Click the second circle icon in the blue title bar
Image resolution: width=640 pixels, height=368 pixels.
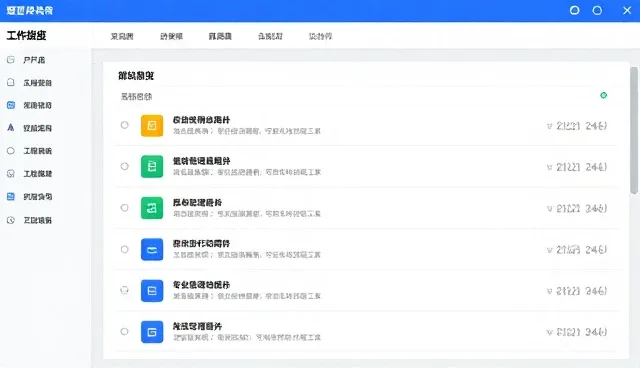597,10
